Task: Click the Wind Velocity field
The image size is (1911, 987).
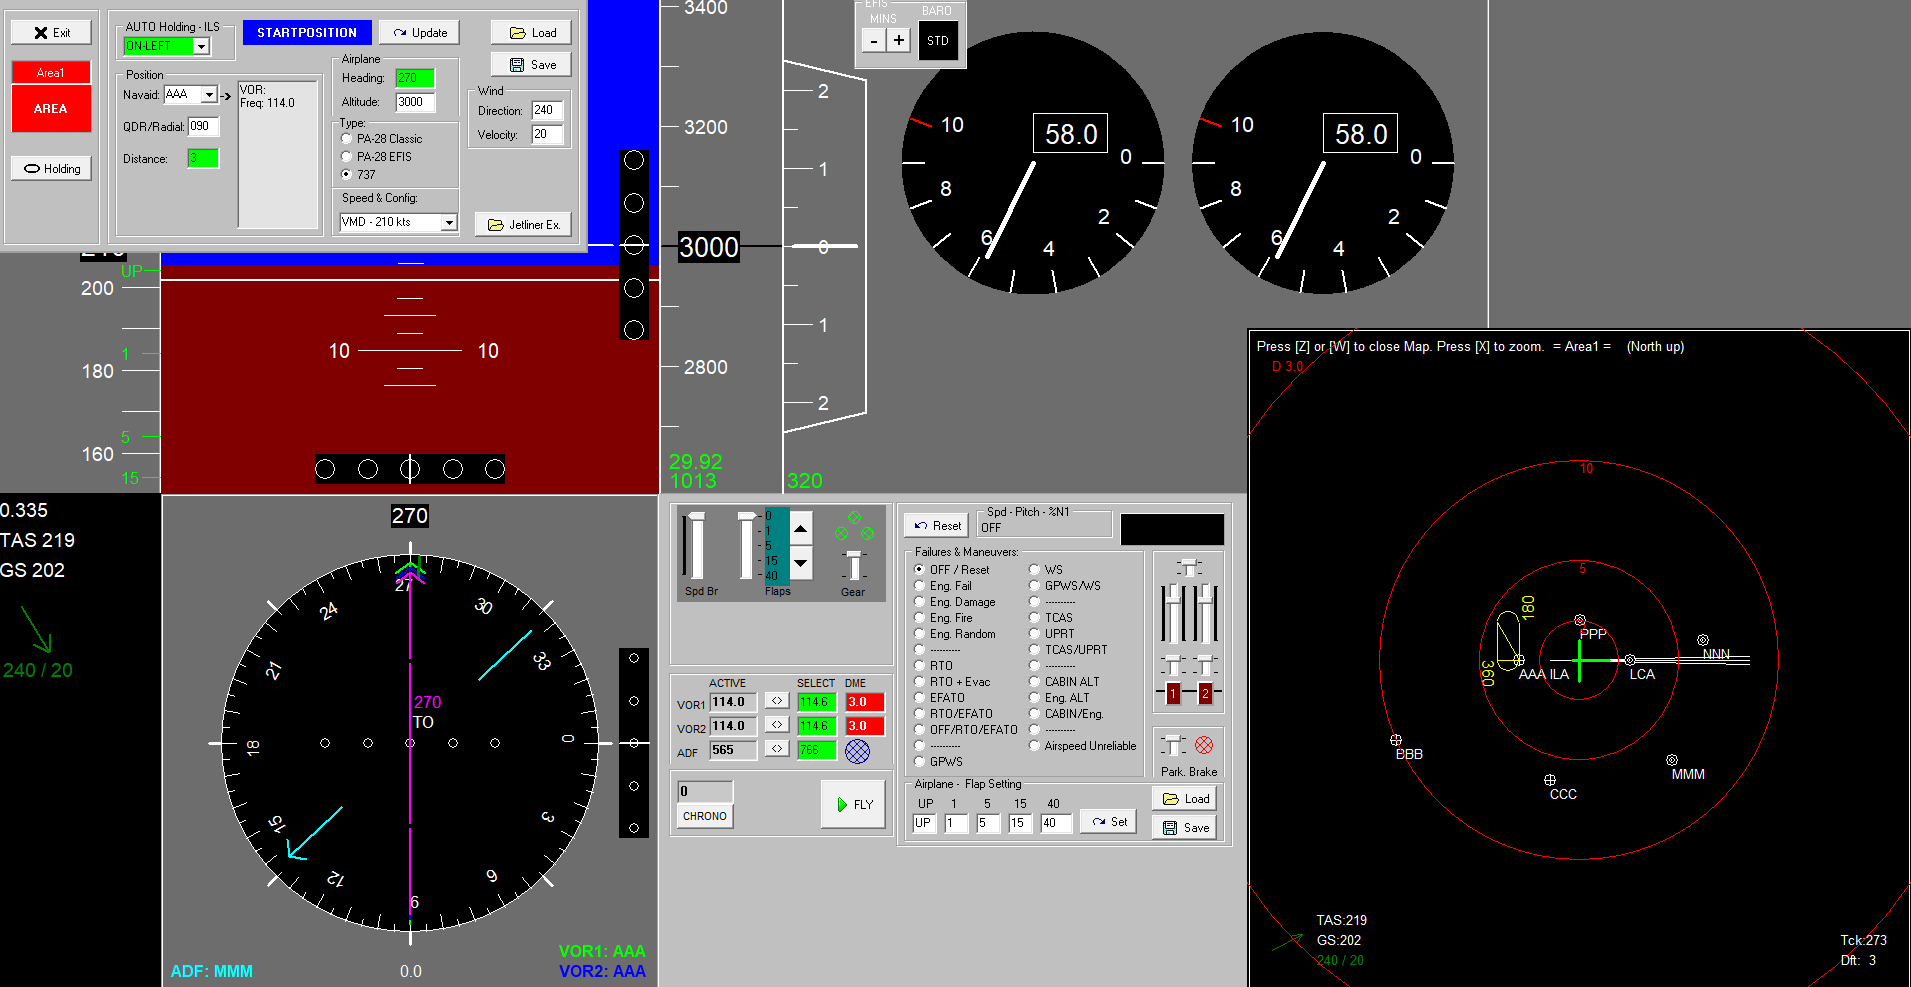Action: click(547, 135)
